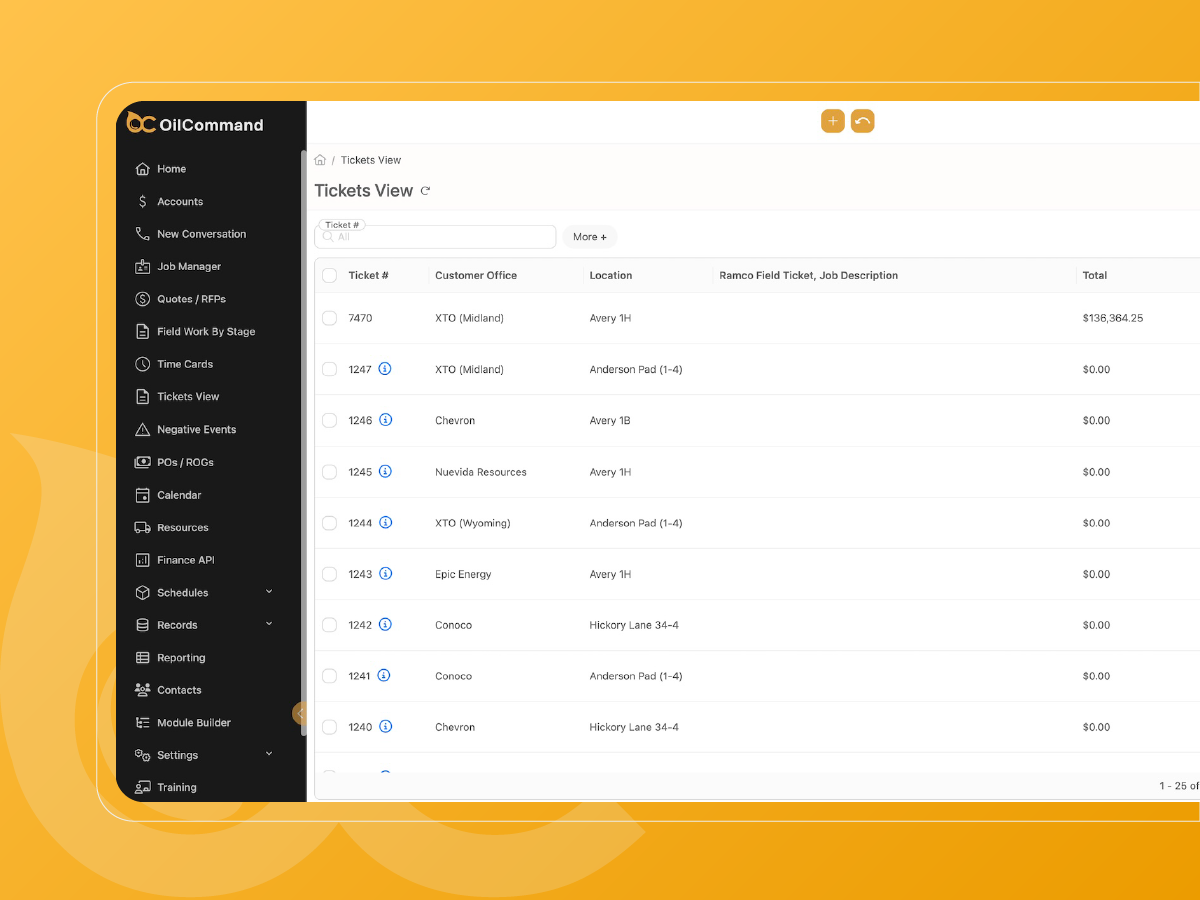Click the Time Cards clock icon
The height and width of the screenshot is (900, 1200).
tap(142, 364)
